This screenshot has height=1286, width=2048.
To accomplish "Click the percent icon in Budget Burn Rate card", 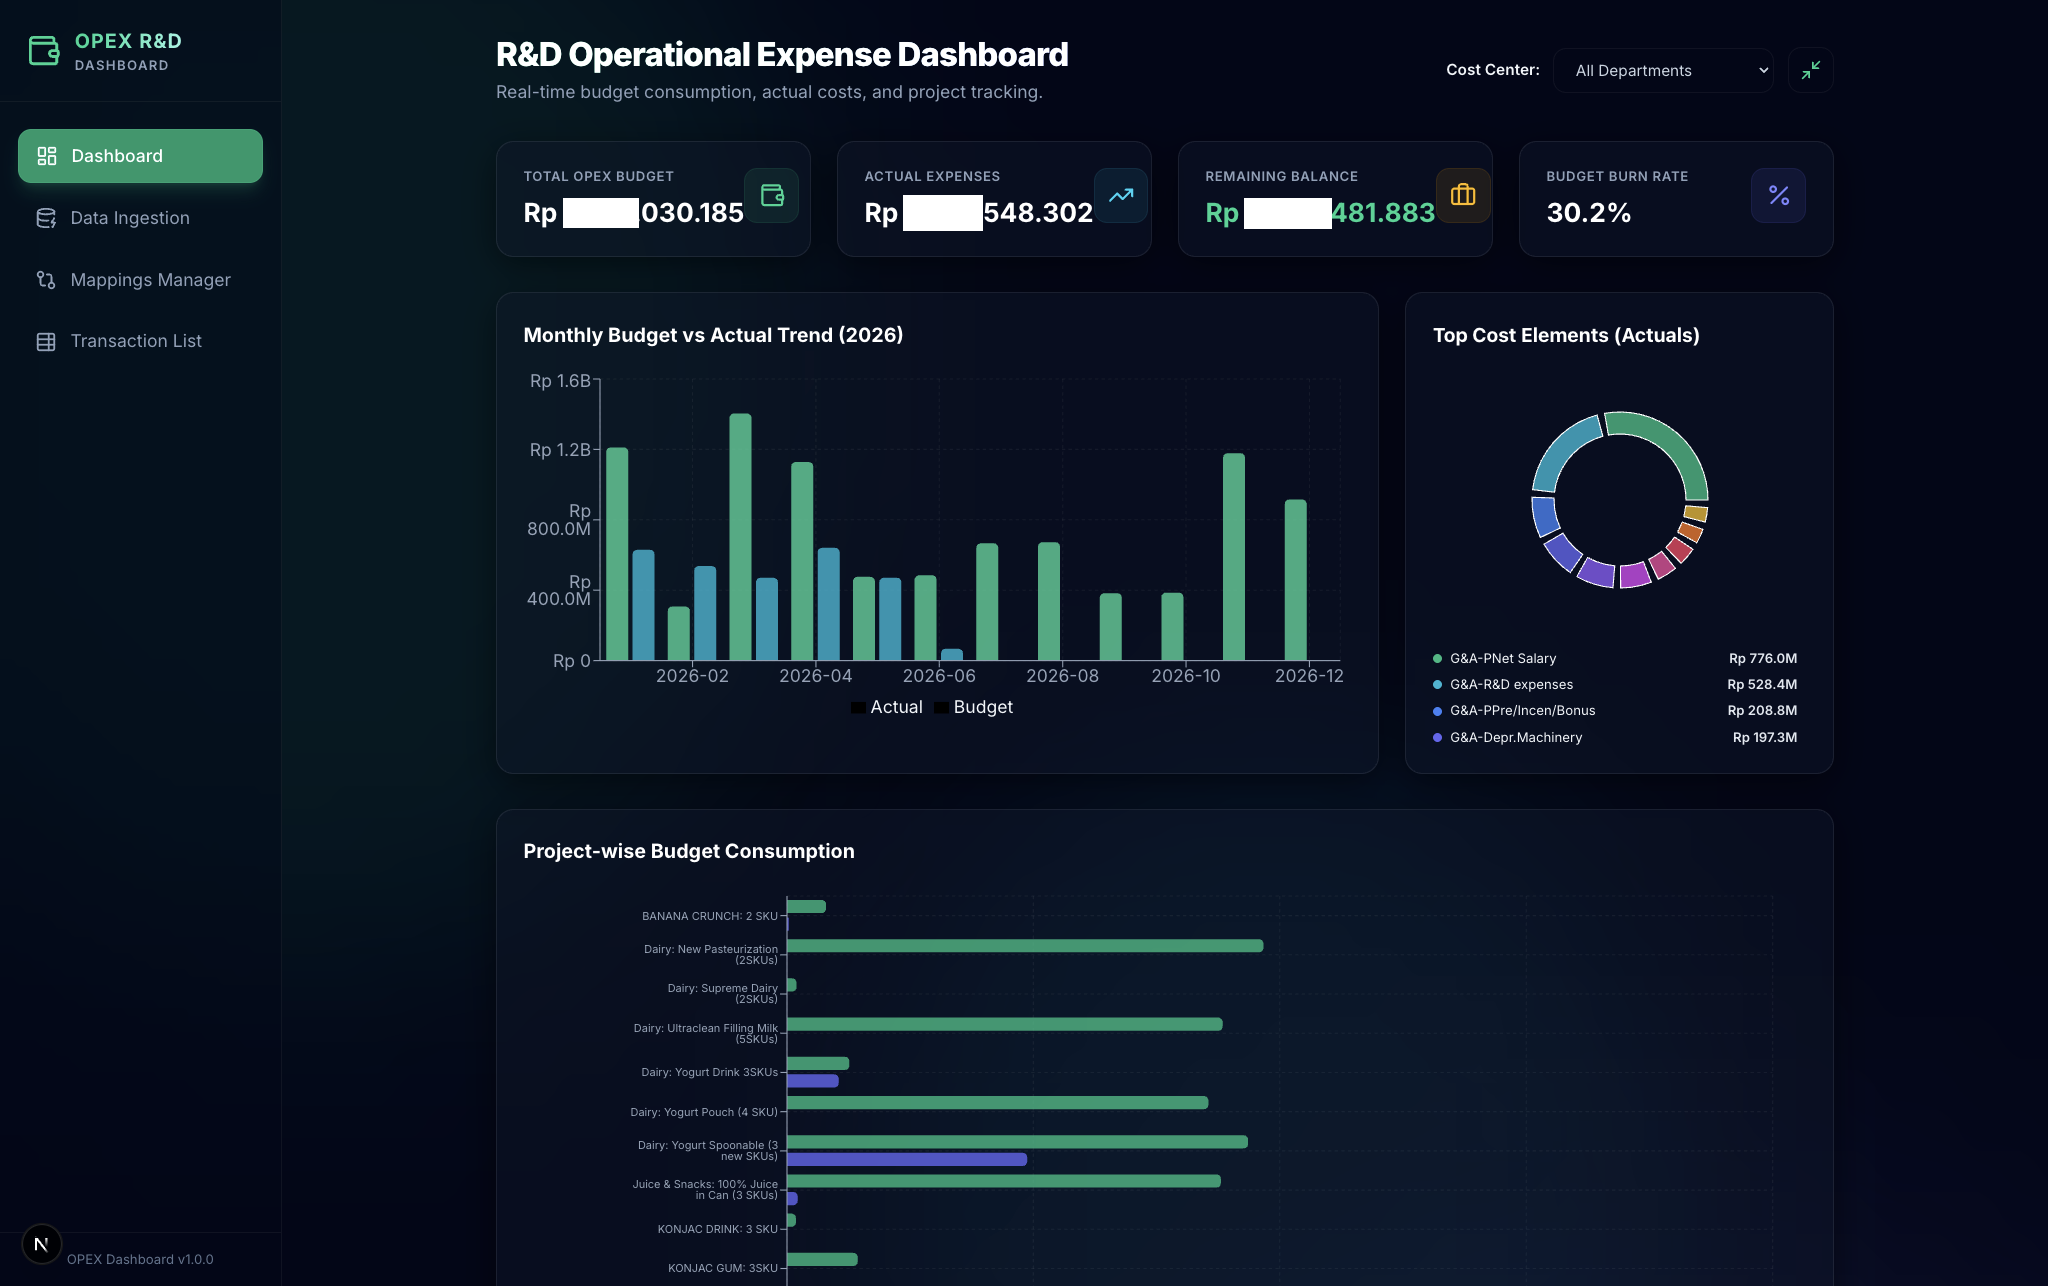I will (1778, 195).
